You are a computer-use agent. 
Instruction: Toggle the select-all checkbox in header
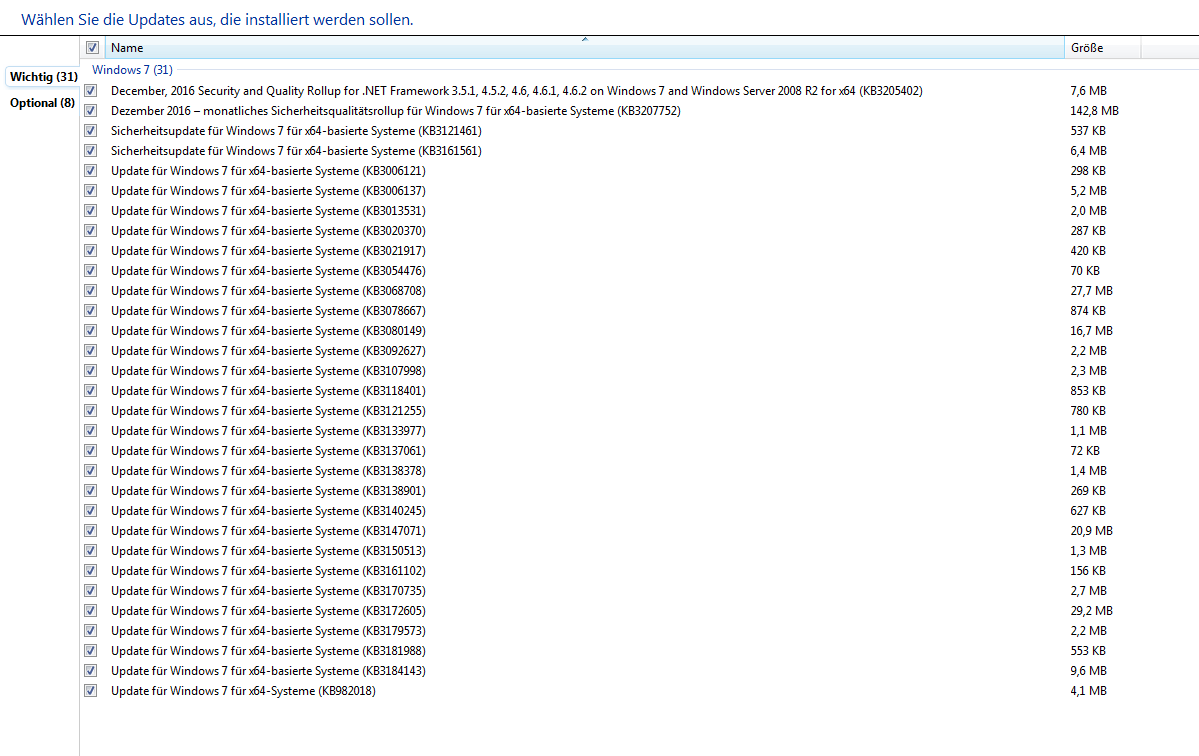(x=92, y=48)
